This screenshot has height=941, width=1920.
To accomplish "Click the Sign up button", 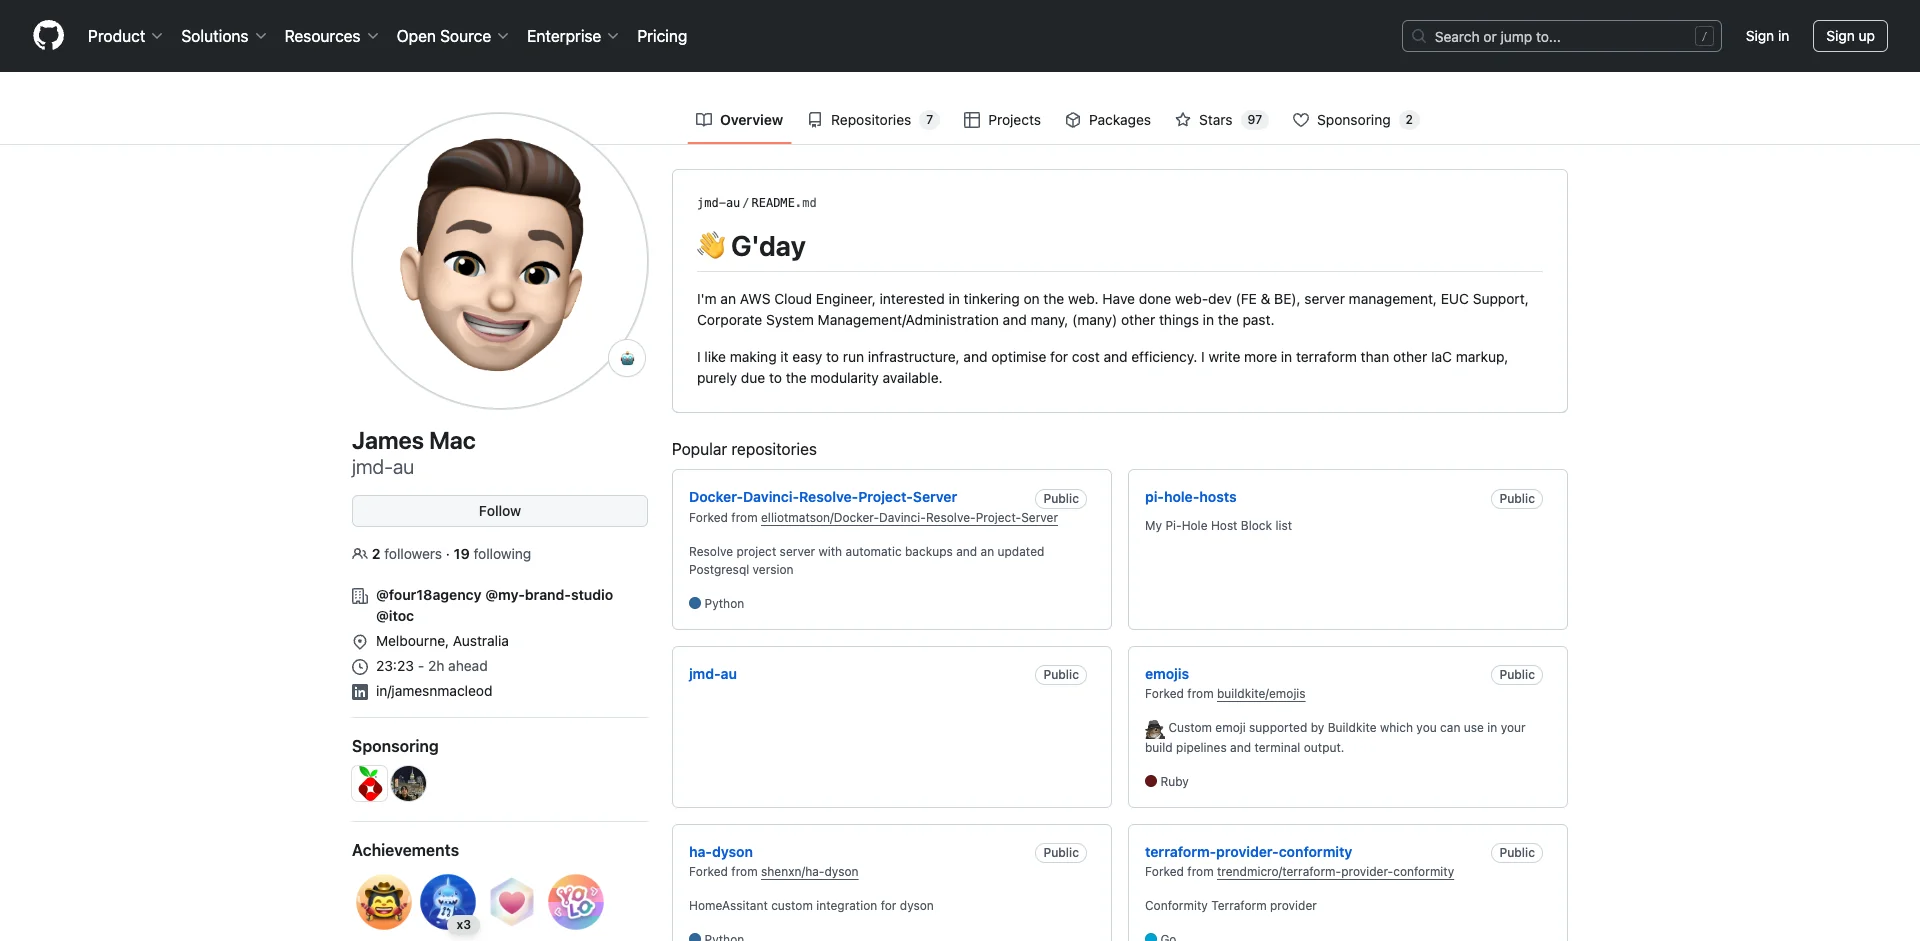I will [1850, 36].
